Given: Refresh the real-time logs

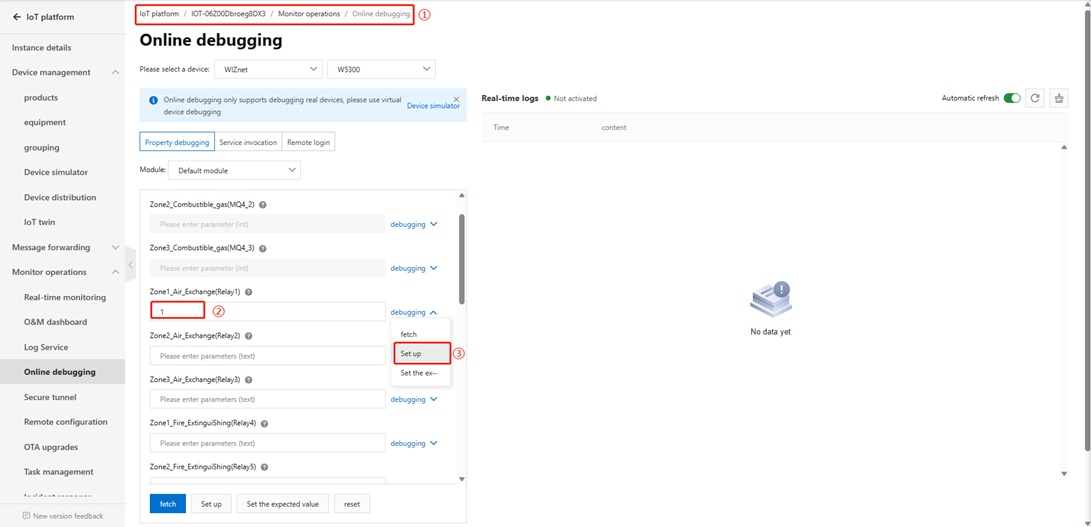Looking at the screenshot, I should (x=1035, y=98).
